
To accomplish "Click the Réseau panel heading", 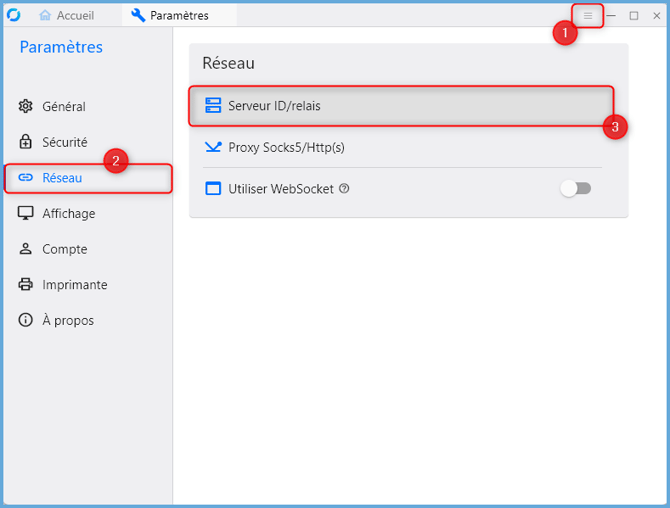I will (229, 63).
